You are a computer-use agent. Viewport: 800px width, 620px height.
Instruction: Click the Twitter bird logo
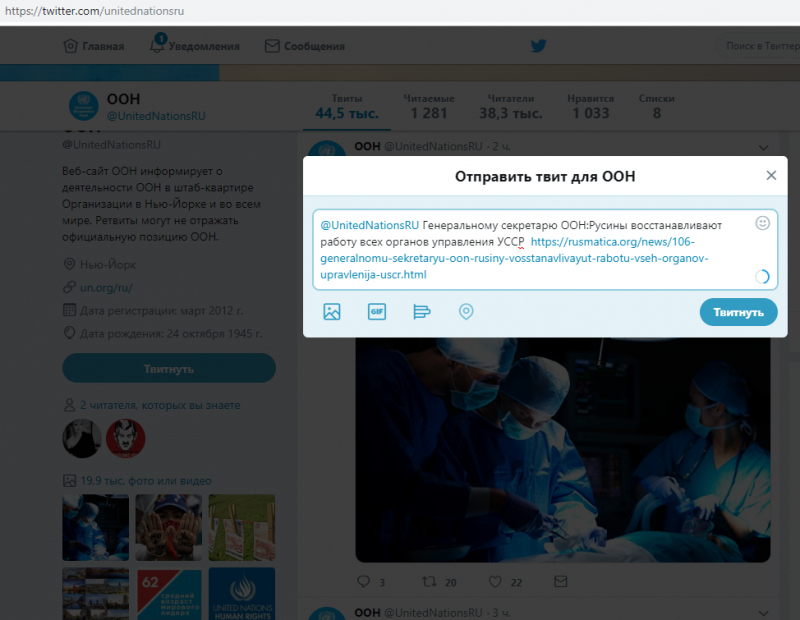tap(538, 46)
